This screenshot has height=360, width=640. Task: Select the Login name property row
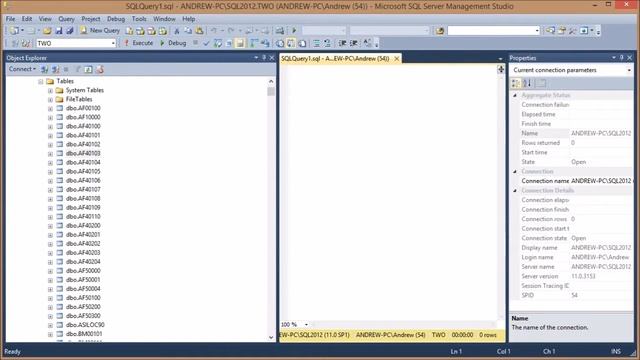576,257
